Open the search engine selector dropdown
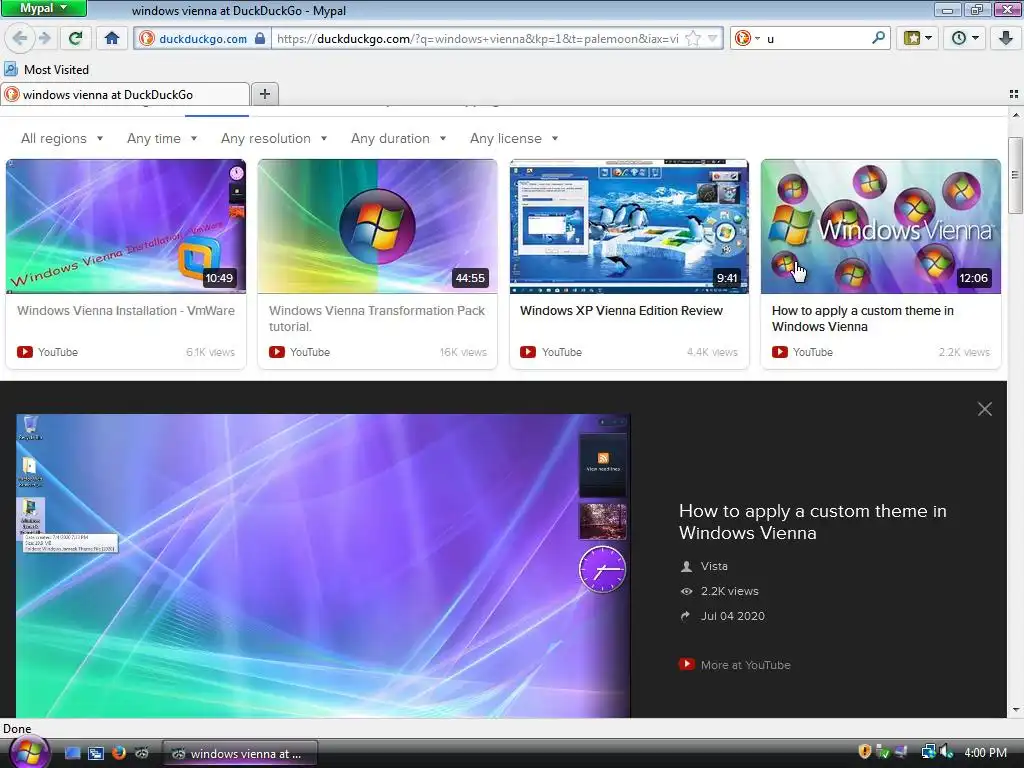Image resolution: width=1024 pixels, height=768 pixels. pyautogui.click(x=748, y=39)
